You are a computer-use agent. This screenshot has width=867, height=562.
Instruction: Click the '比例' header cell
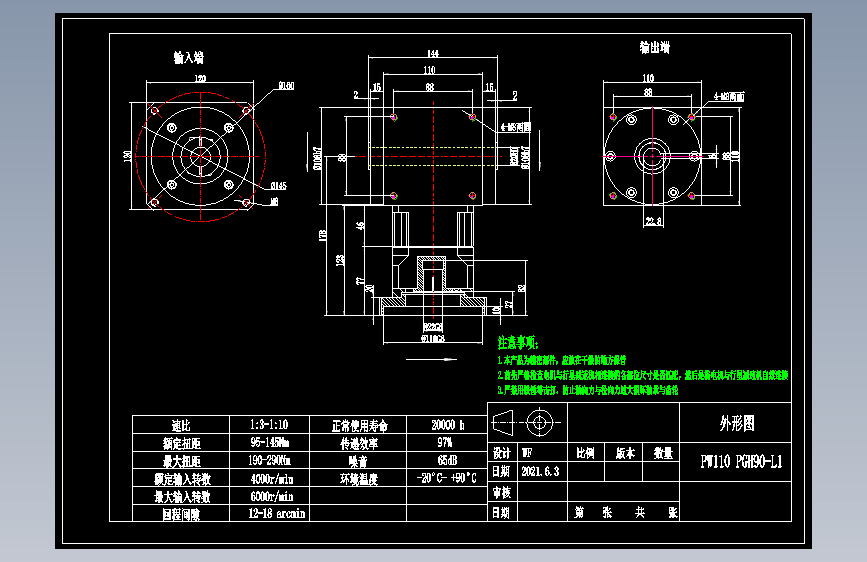pyautogui.click(x=585, y=453)
